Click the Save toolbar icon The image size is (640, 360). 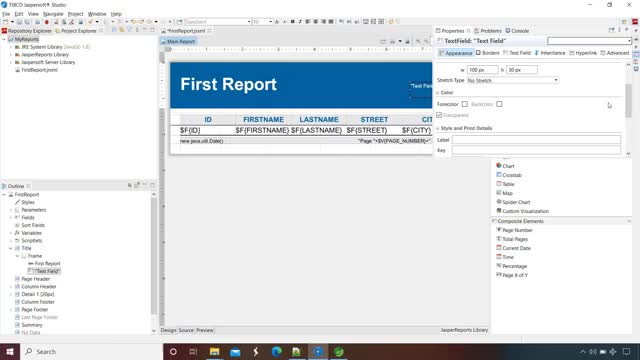tap(19, 22)
